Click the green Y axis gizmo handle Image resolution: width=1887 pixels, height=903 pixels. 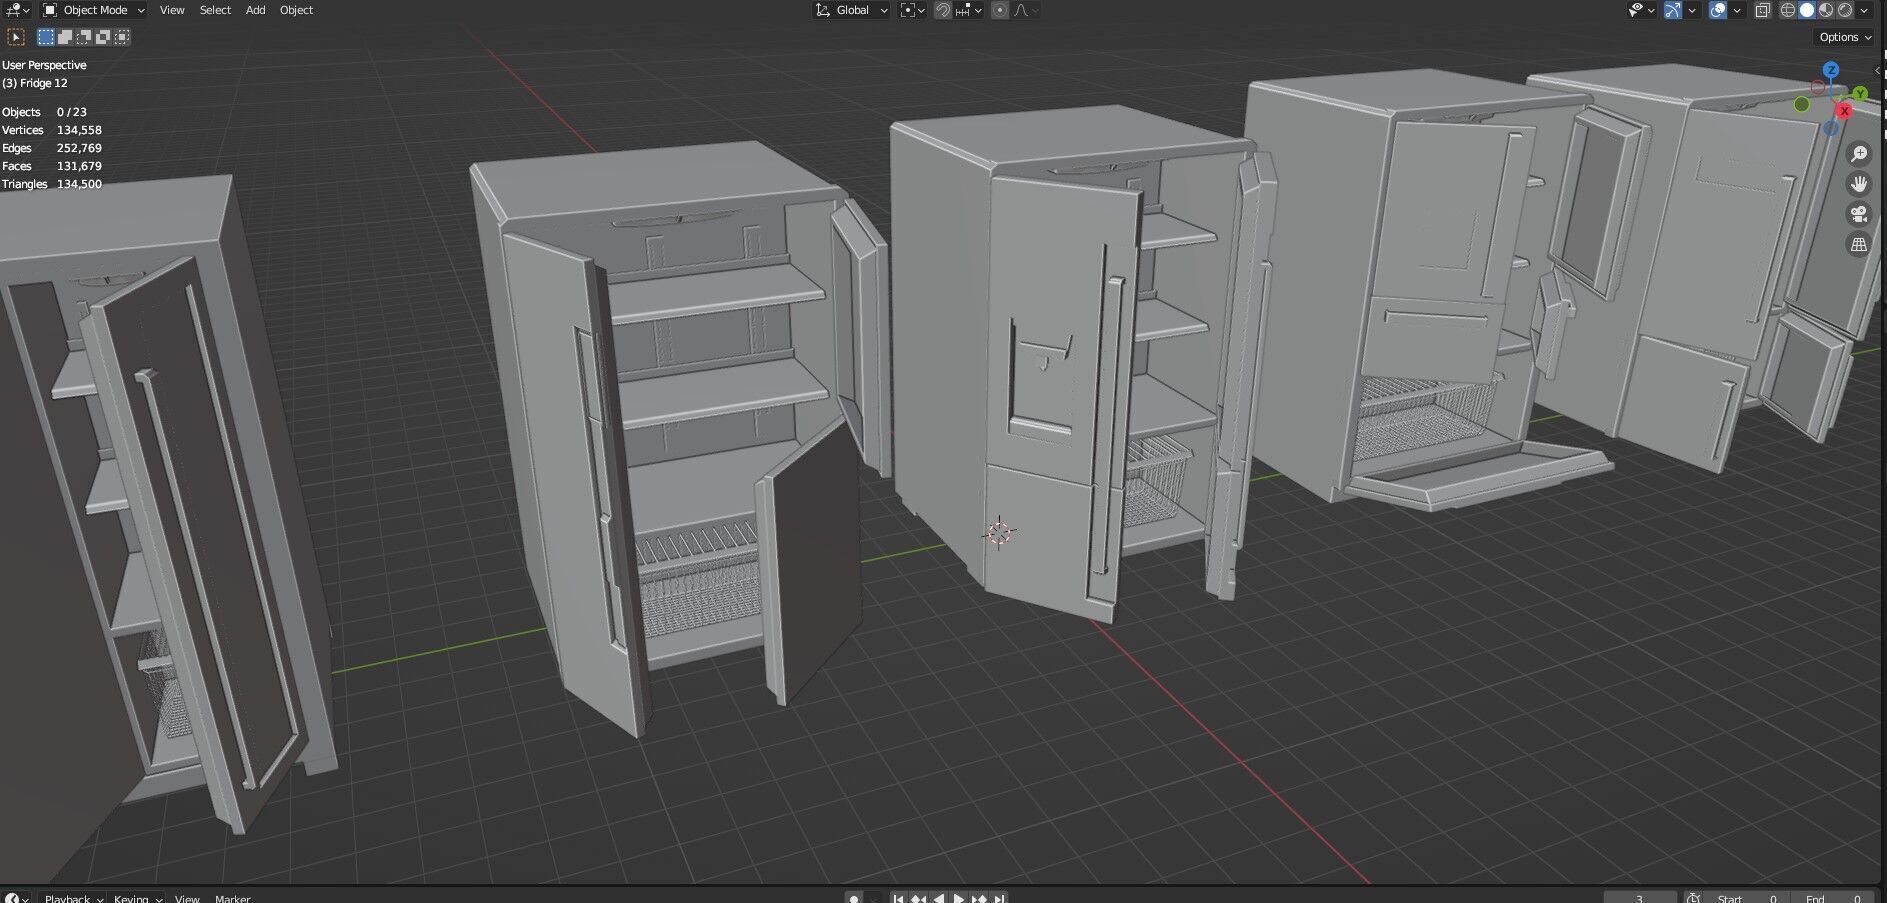[1860, 94]
